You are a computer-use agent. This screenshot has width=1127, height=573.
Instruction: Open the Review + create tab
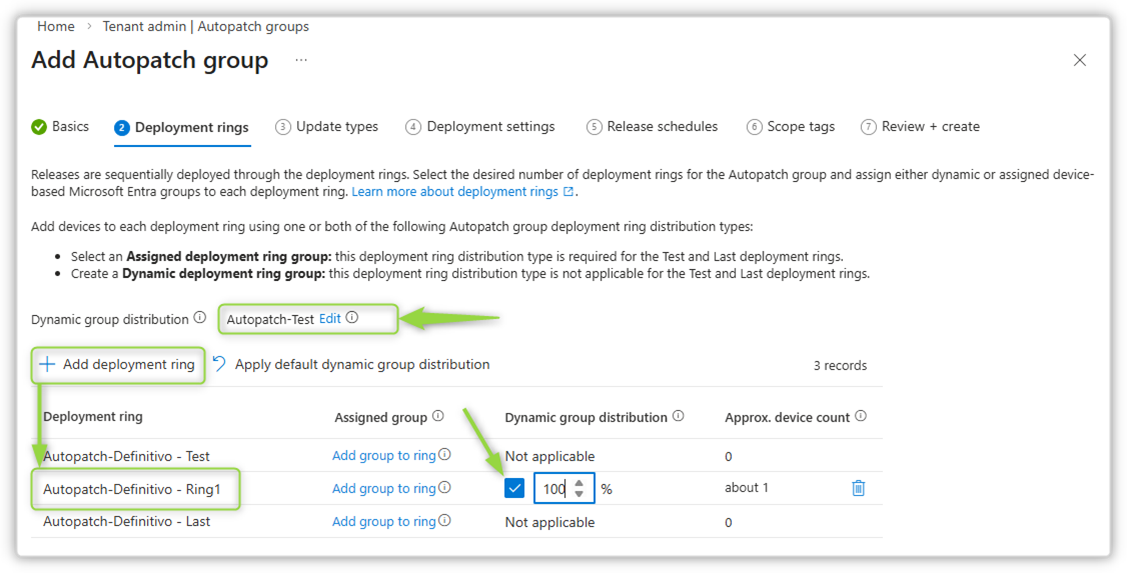point(920,127)
